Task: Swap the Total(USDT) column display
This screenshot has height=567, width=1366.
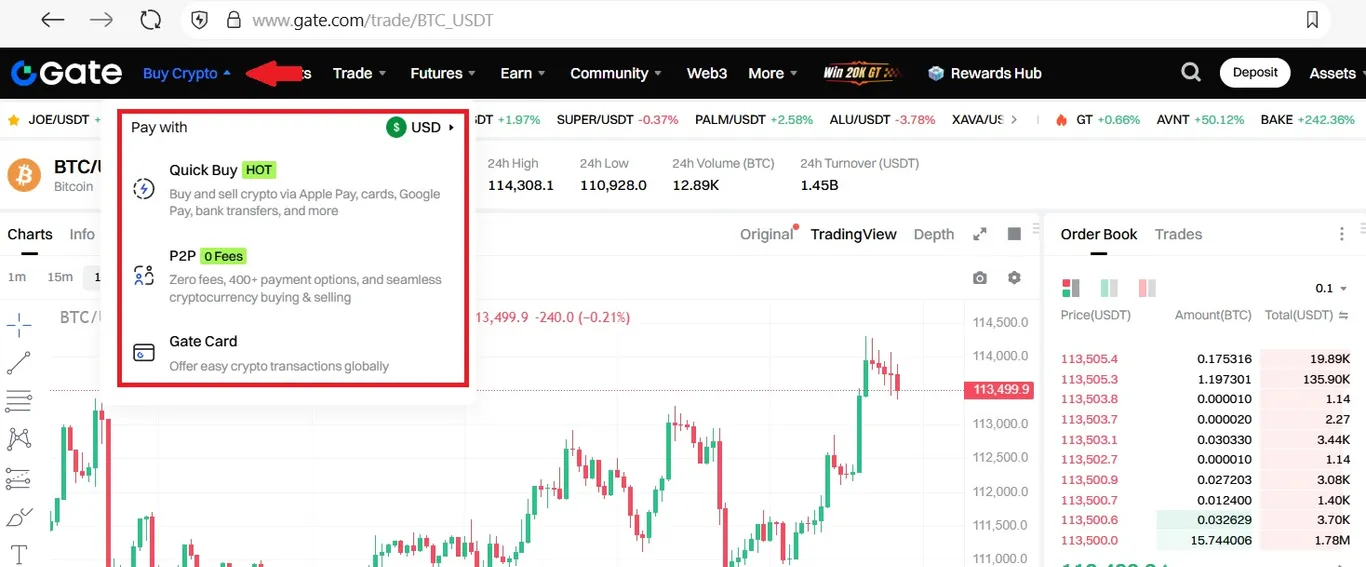Action: pyautogui.click(x=1345, y=315)
